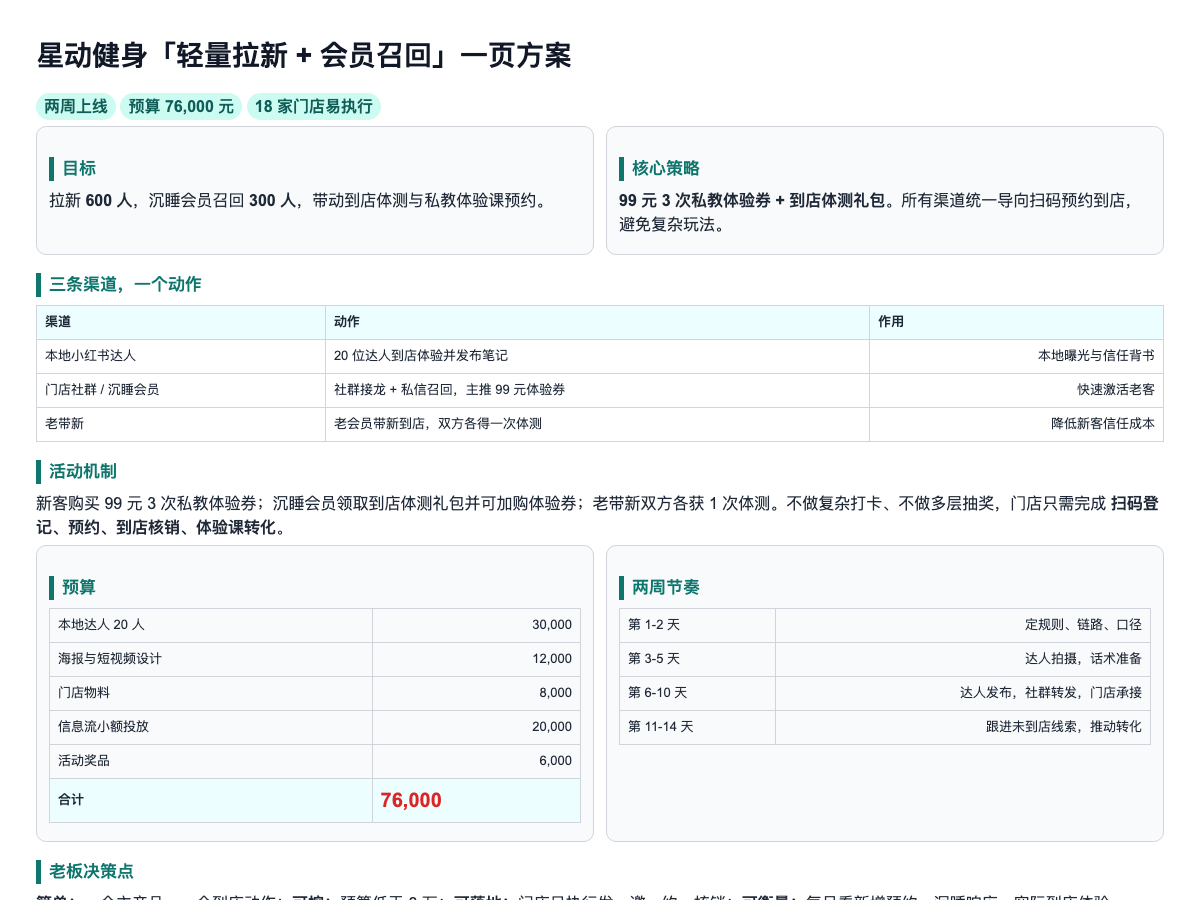Click the 快速激活老客 cell
Viewport: 1200px width, 900px height.
tap(1016, 390)
